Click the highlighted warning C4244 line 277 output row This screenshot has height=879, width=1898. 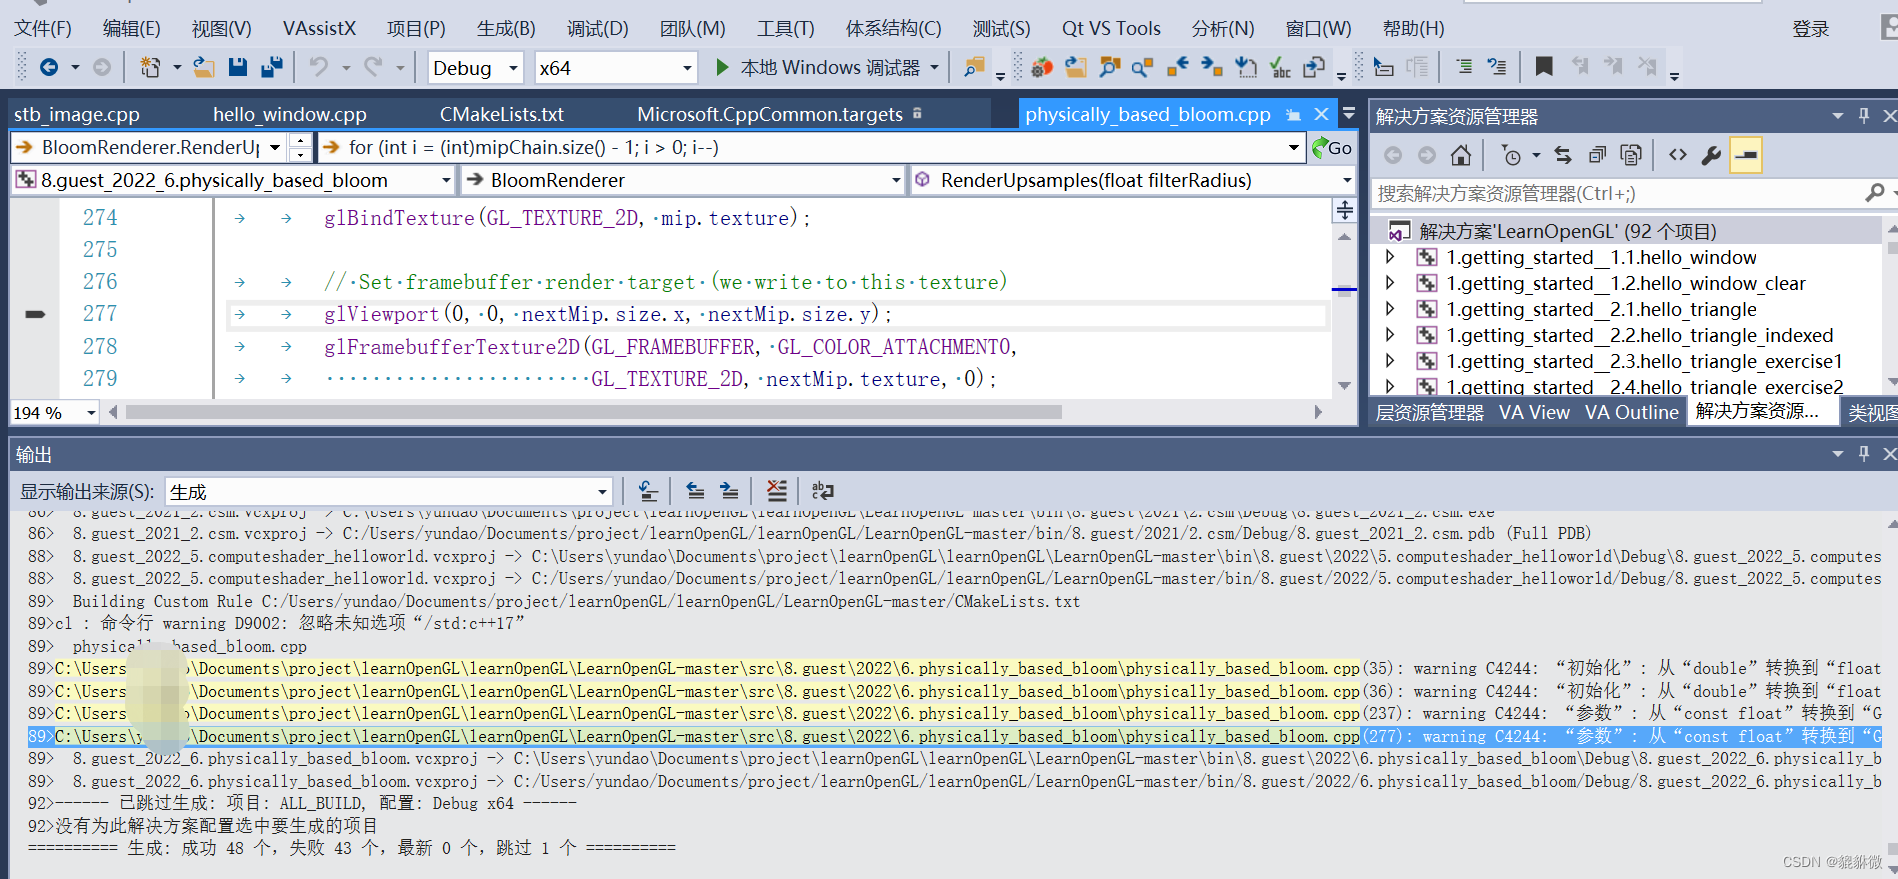[954, 736]
